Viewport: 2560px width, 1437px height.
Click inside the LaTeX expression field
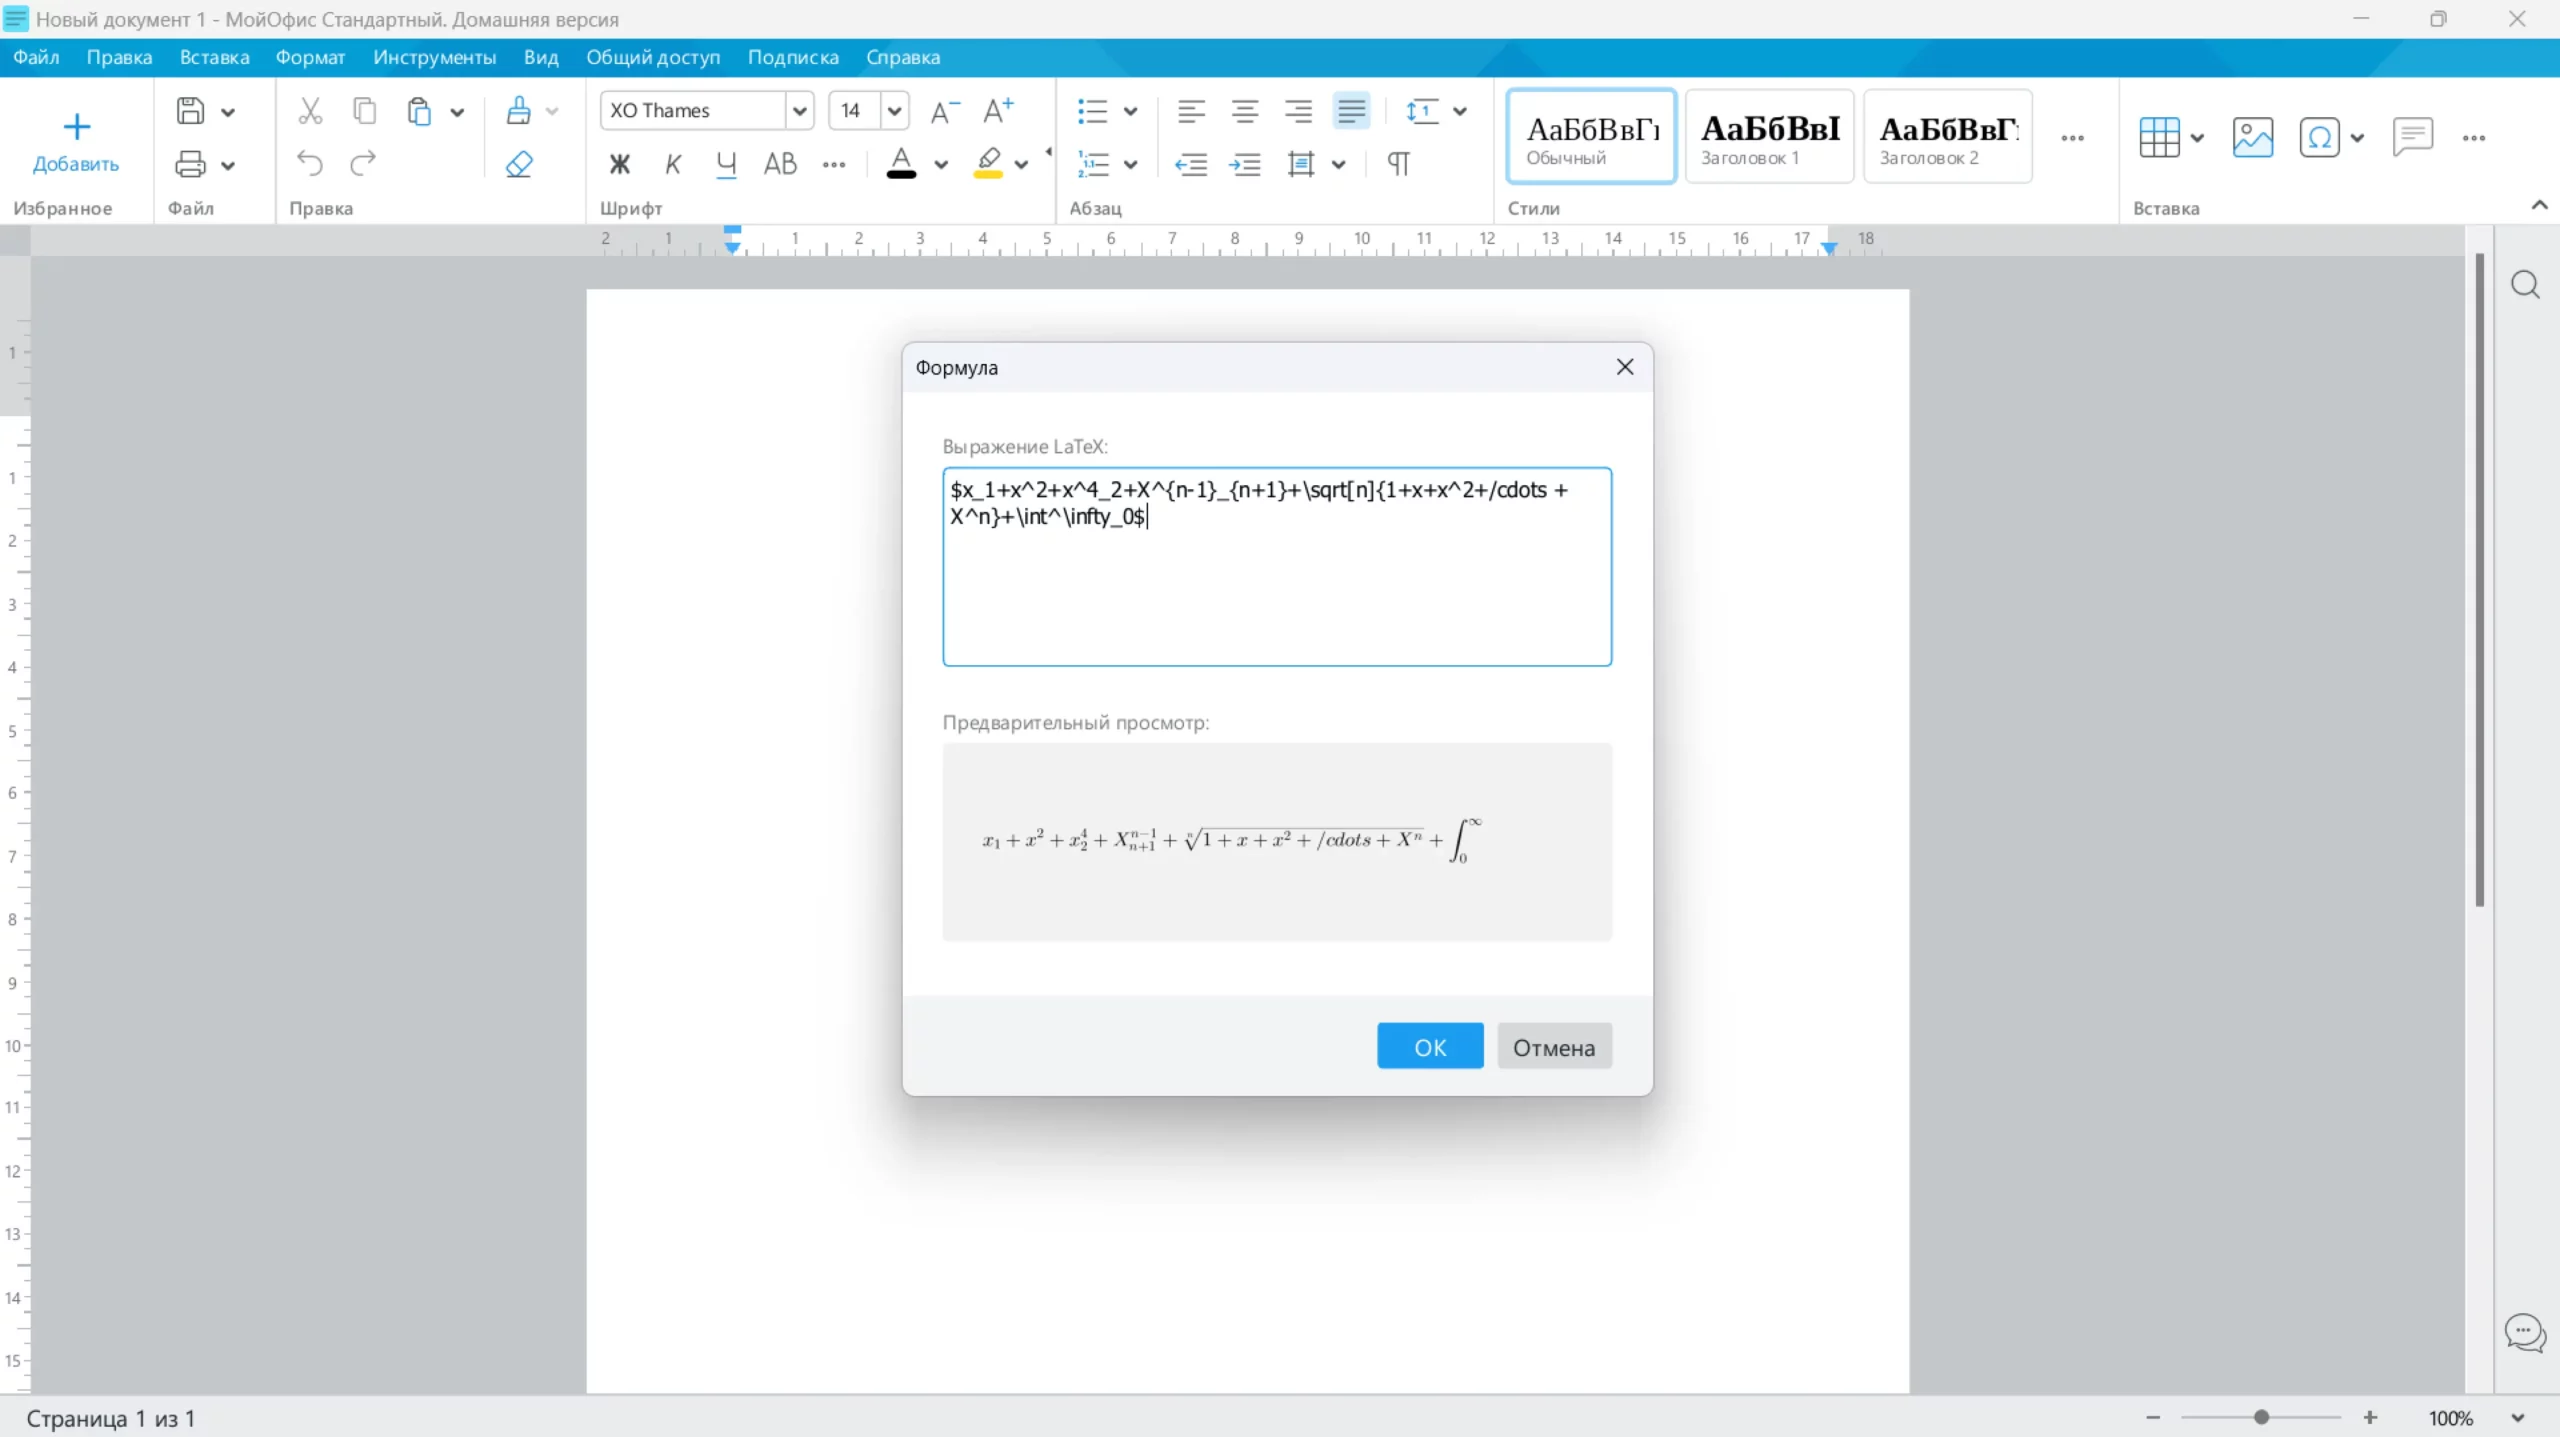click(1276, 590)
